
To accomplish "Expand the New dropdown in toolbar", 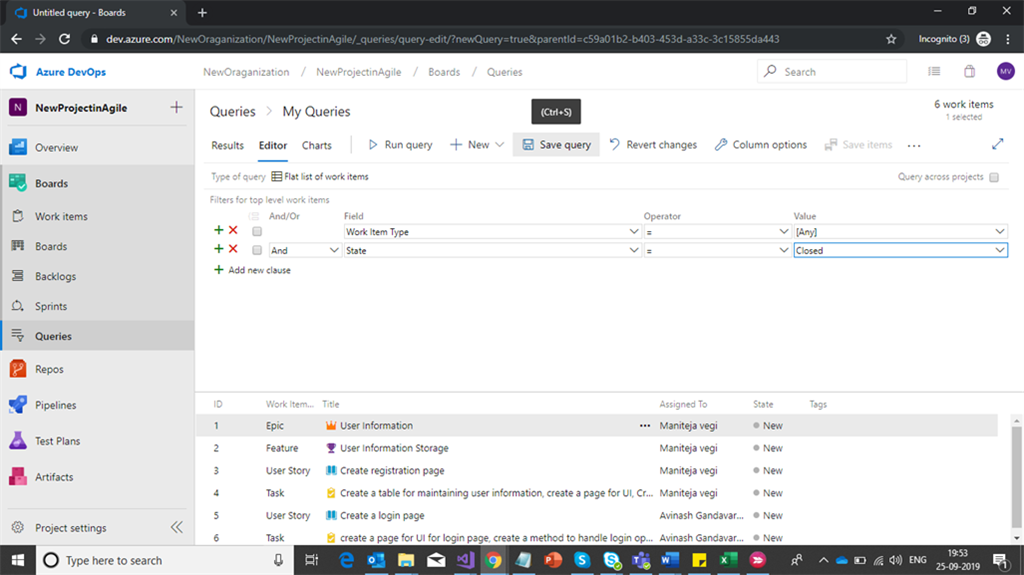I will point(500,145).
